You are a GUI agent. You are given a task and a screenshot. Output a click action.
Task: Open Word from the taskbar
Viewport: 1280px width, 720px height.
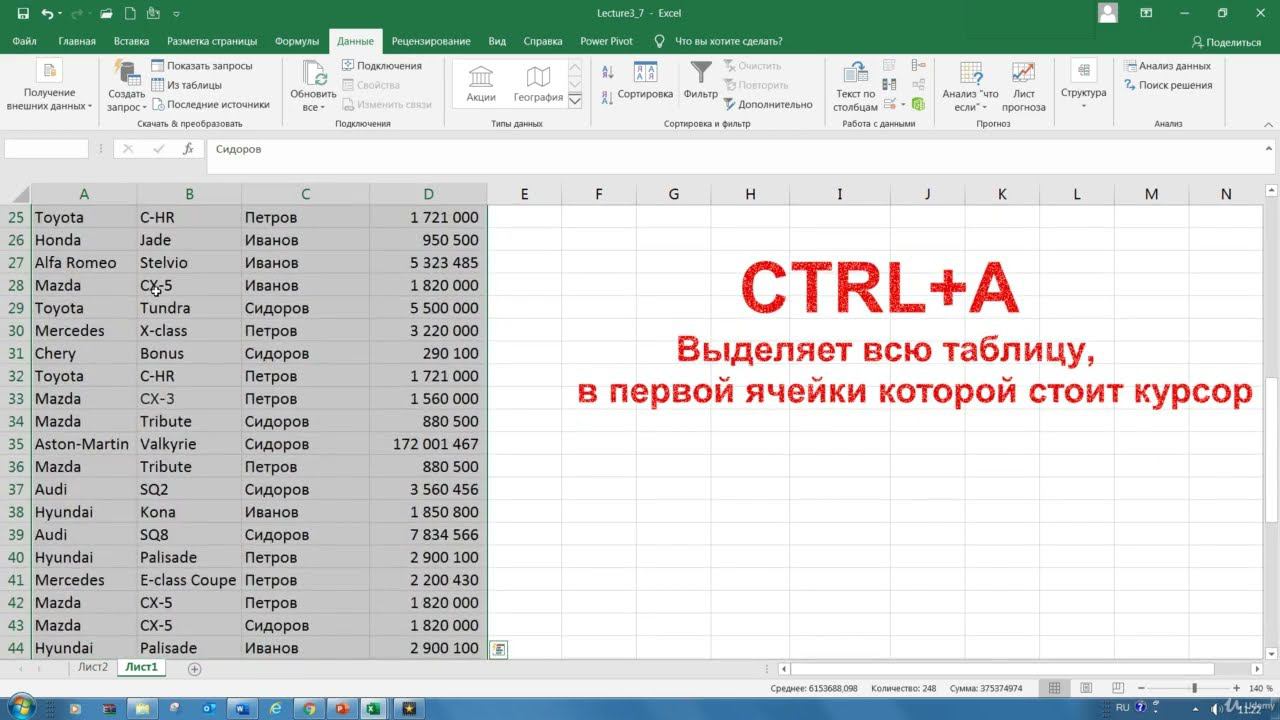point(242,708)
